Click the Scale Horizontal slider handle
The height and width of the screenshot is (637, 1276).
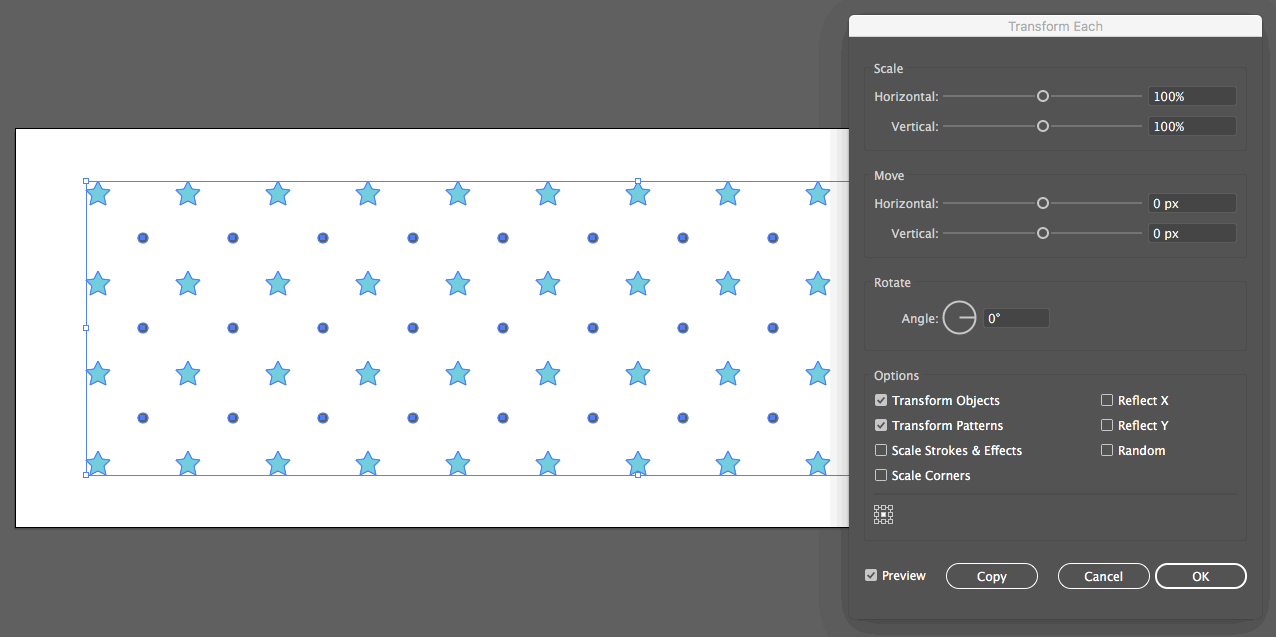pos(1043,96)
